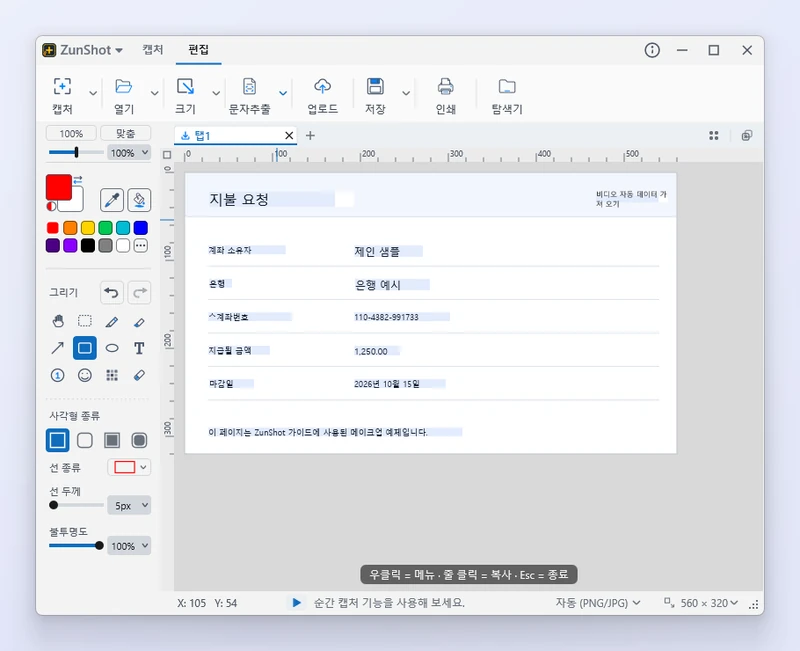Screen dimensions: 800x651
Task: Select the text T tool
Action: tap(139, 348)
